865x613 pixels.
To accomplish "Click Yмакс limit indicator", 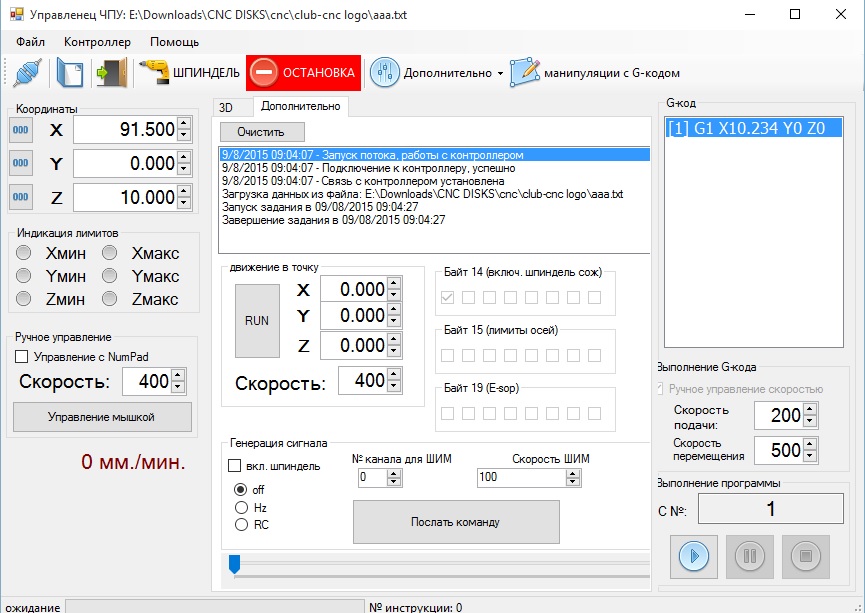I will coord(109,275).
